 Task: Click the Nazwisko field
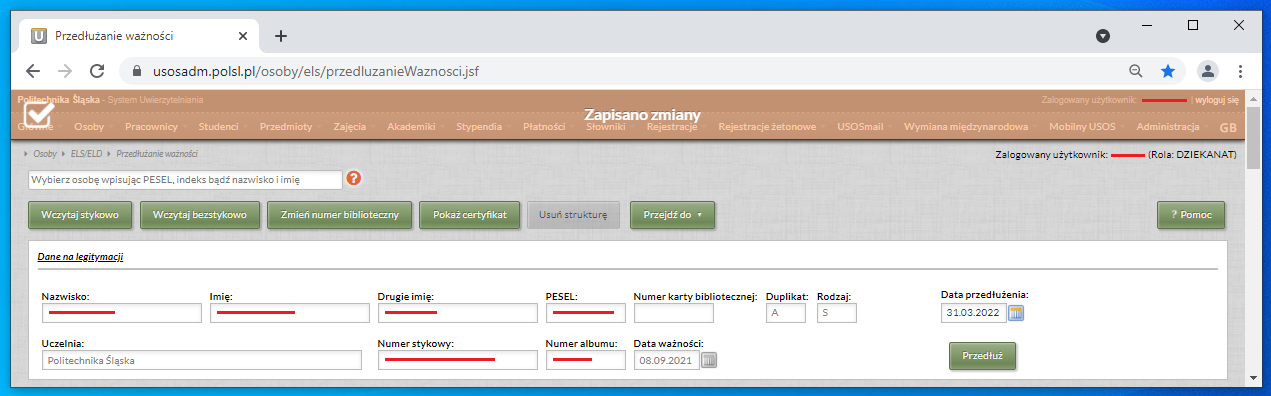(122, 313)
